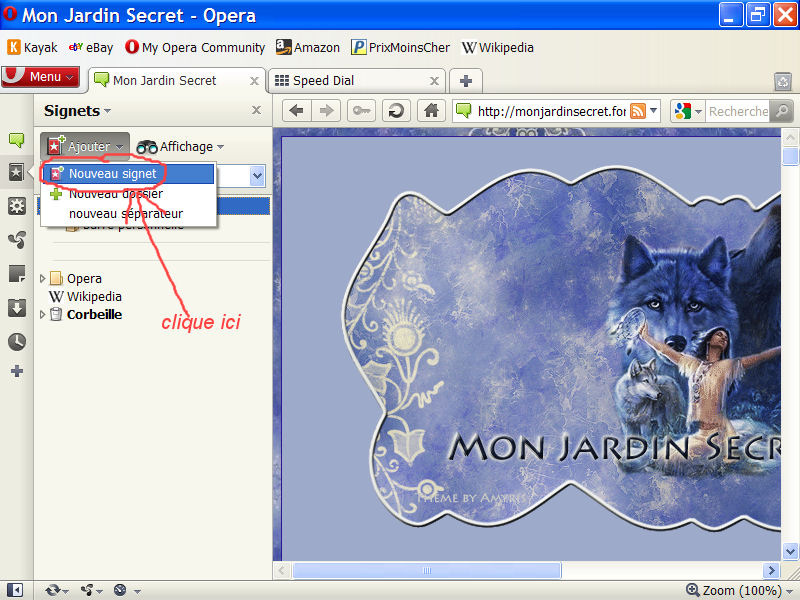Viewport: 800px width, 600px height.
Task: Open the Affichage dropdown
Action: (181, 146)
